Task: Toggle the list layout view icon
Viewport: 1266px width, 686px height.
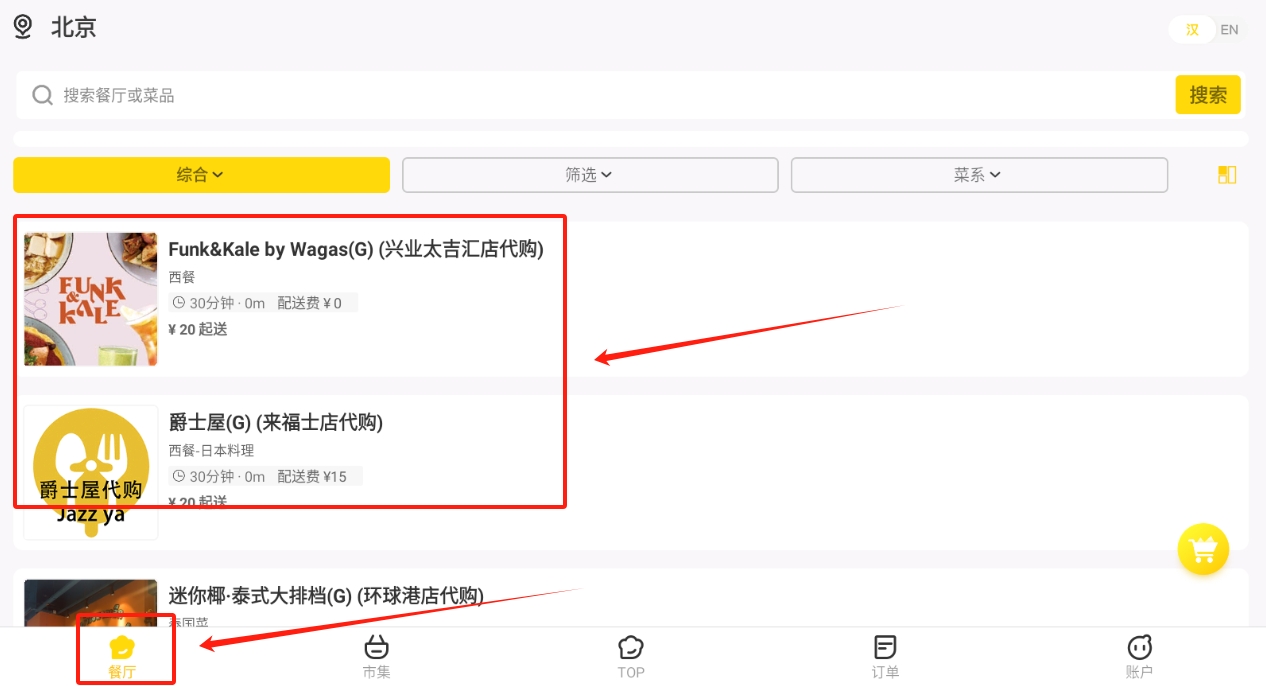Action: [1227, 175]
